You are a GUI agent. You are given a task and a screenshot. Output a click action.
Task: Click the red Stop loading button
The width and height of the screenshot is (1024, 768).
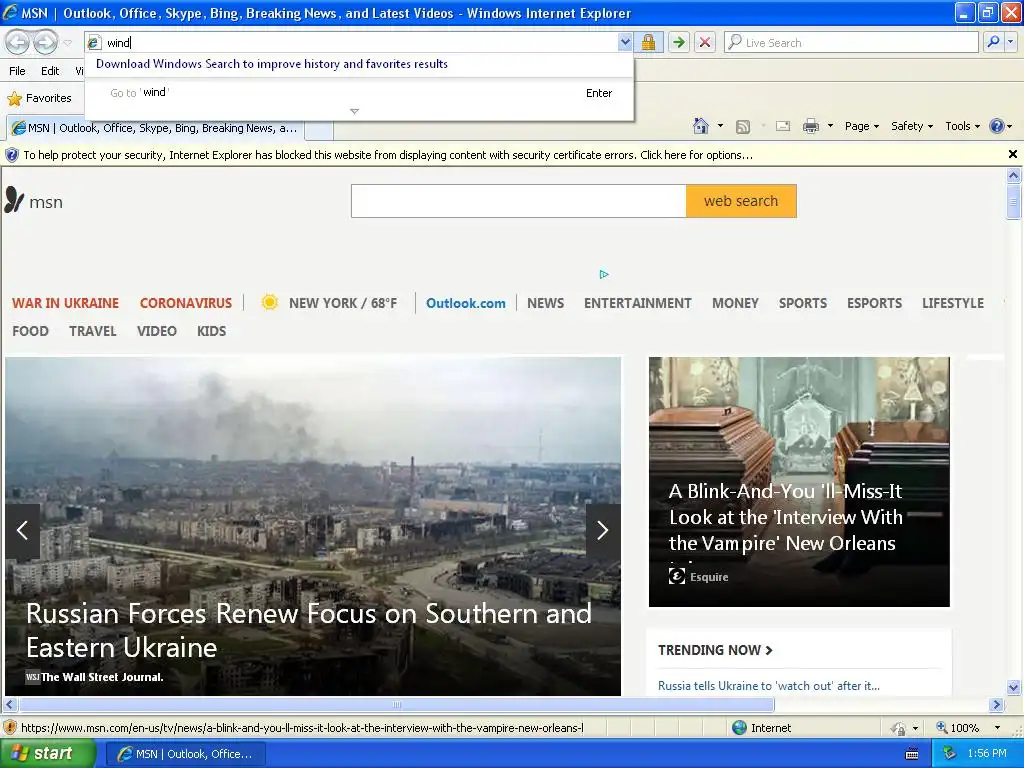[x=705, y=42]
